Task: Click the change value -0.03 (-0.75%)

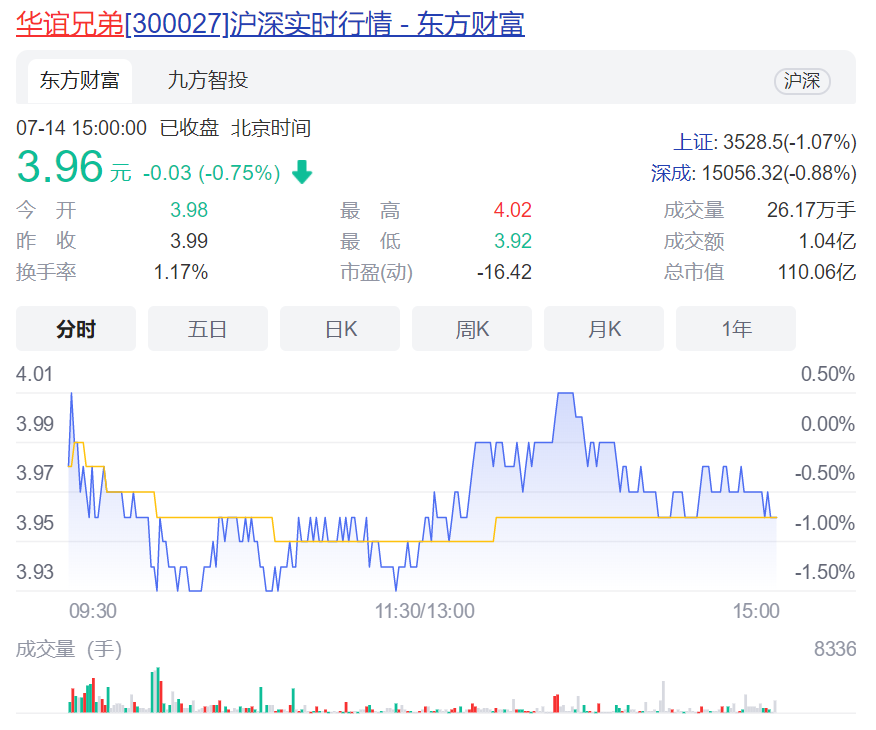Action: click(x=212, y=173)
